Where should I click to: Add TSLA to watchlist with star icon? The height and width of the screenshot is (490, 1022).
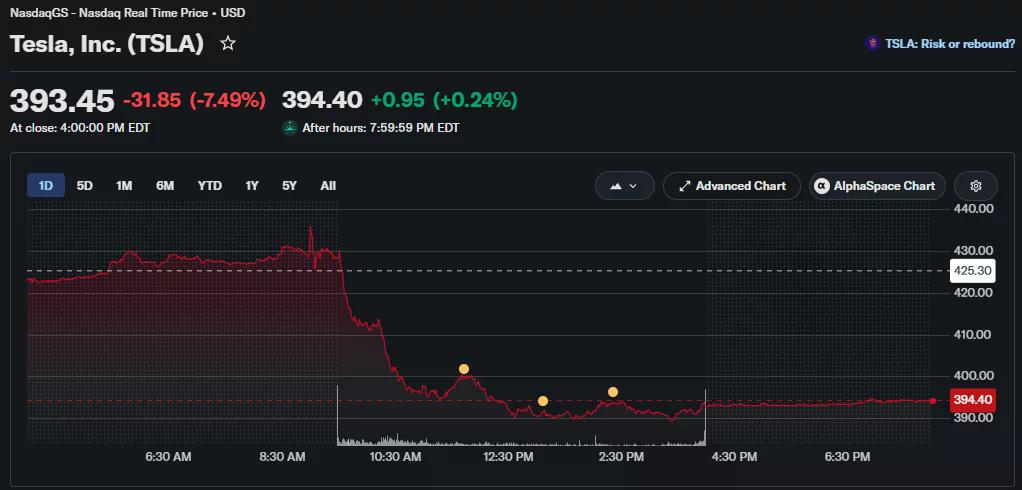click(227, 44)
